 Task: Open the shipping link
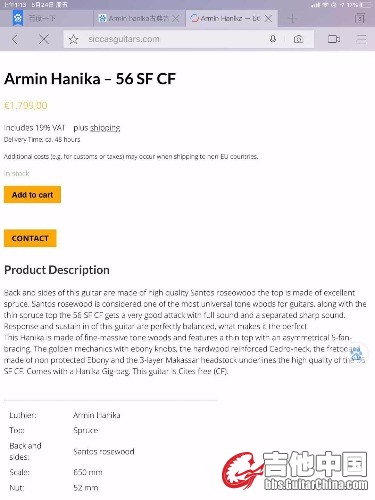click(x=105, y=128)
